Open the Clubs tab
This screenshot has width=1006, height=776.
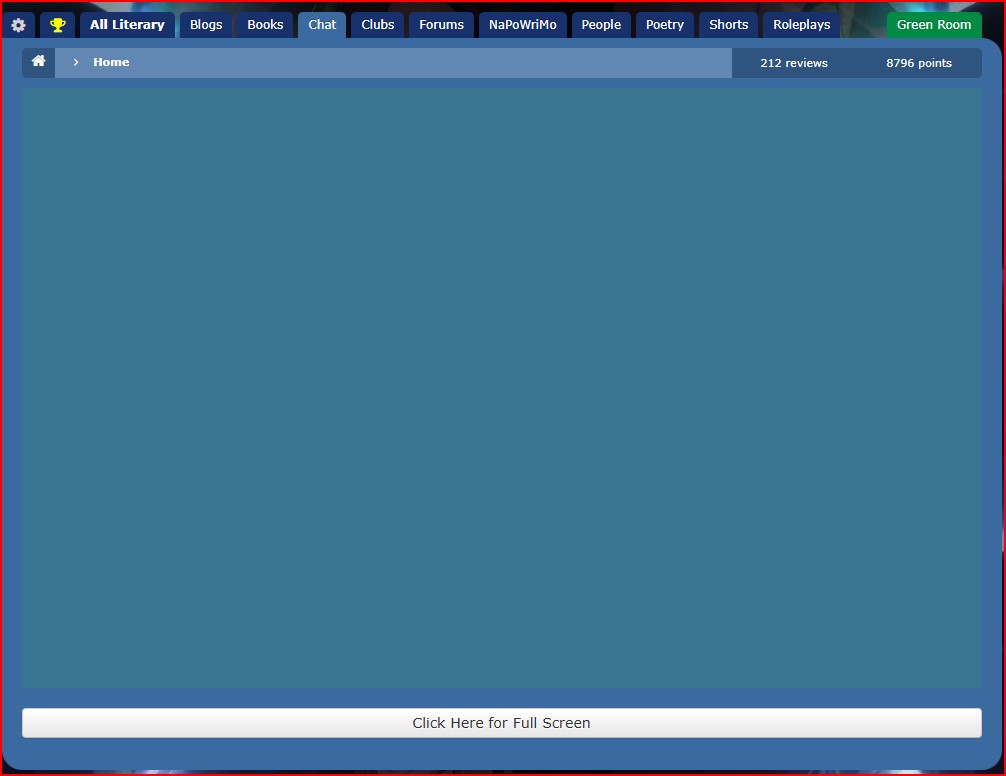(x=378, y=25)
